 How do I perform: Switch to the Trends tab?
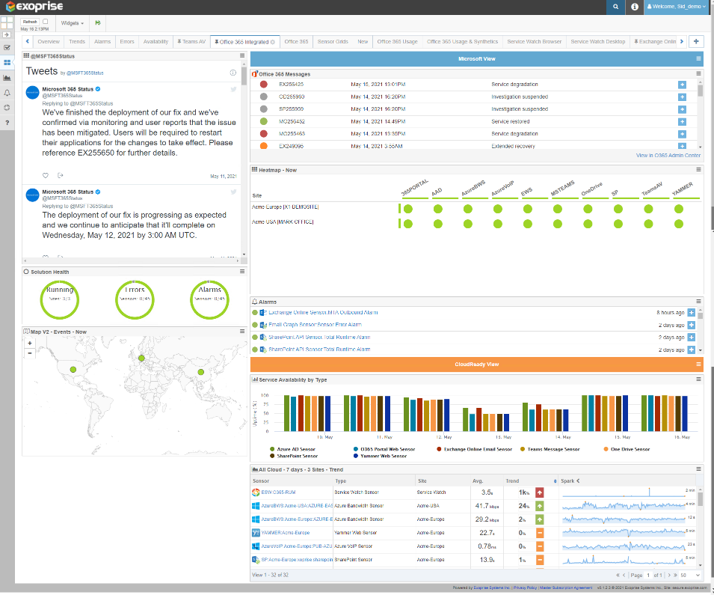coord(77,41)
